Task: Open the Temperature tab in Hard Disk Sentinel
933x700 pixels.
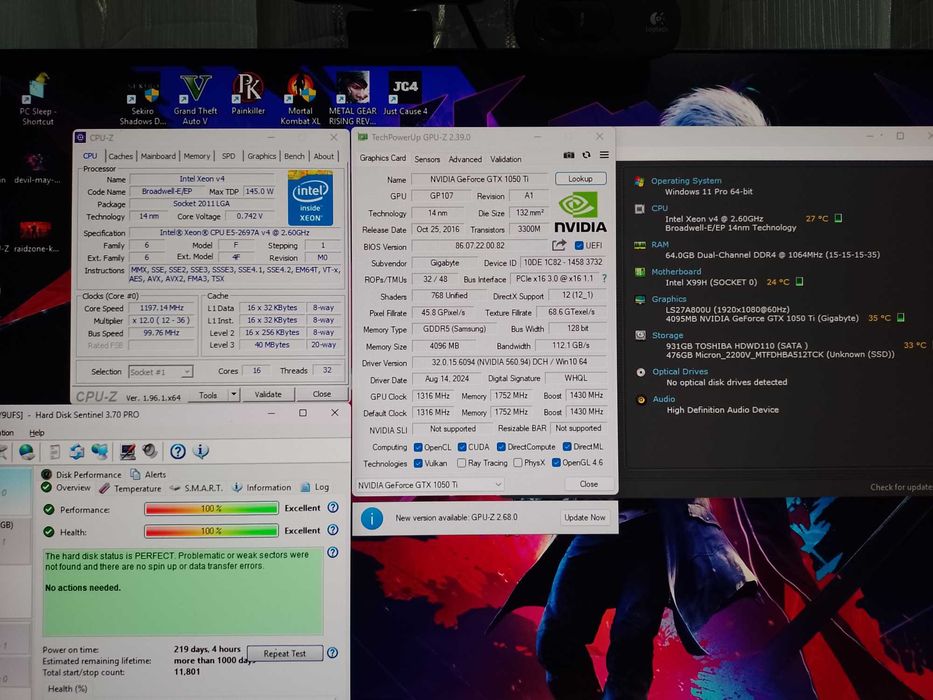Action: pos(130,488)
